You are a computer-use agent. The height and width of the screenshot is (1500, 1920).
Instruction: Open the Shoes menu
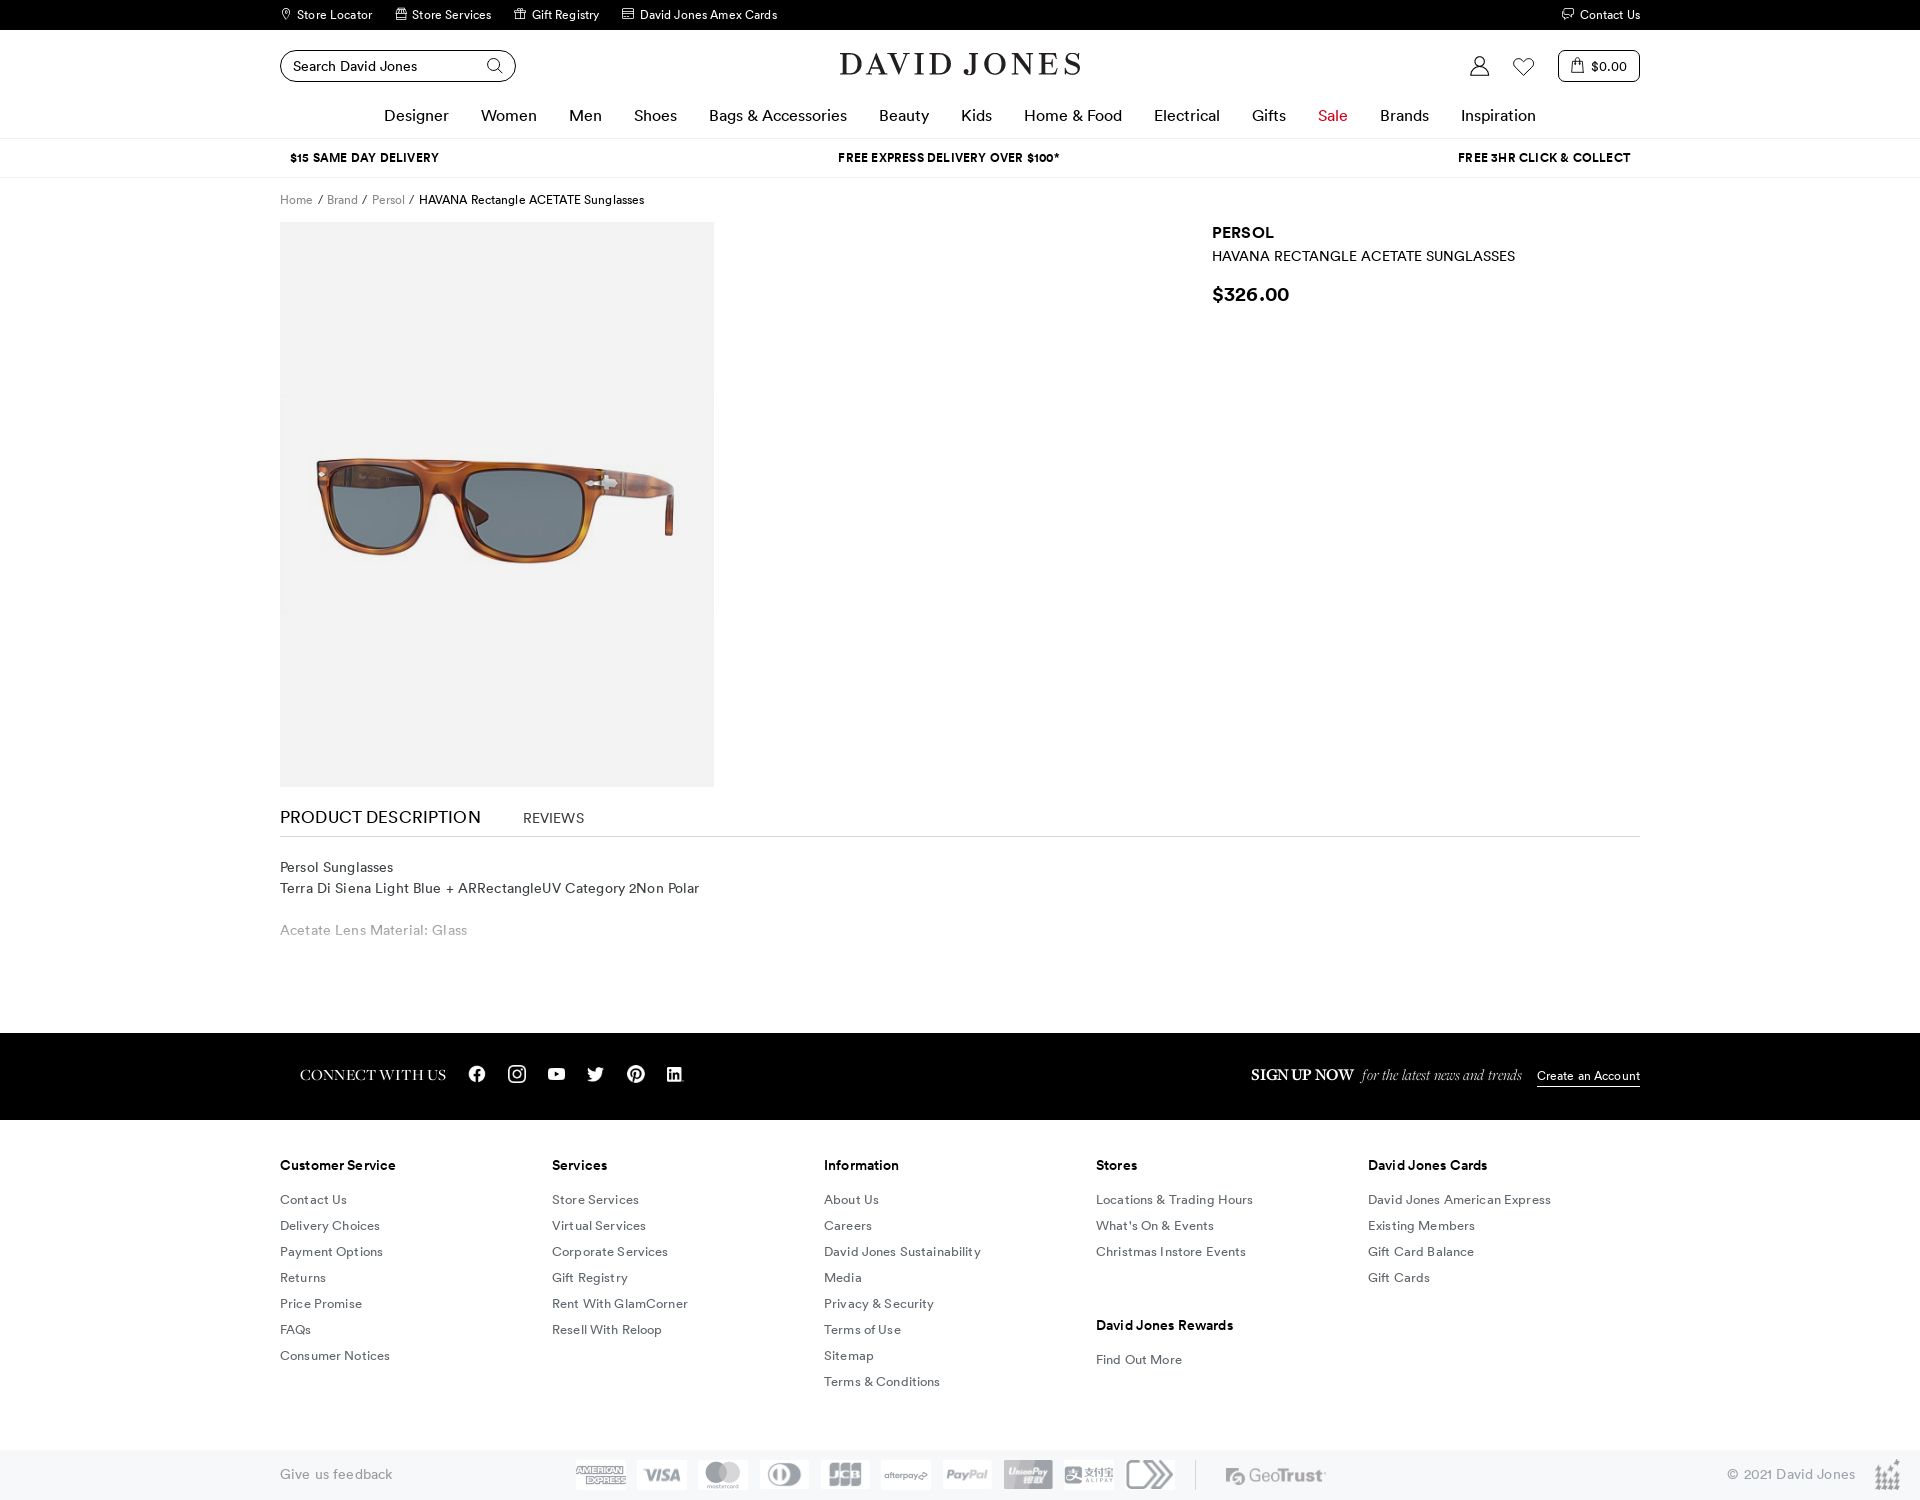[655, 116]
